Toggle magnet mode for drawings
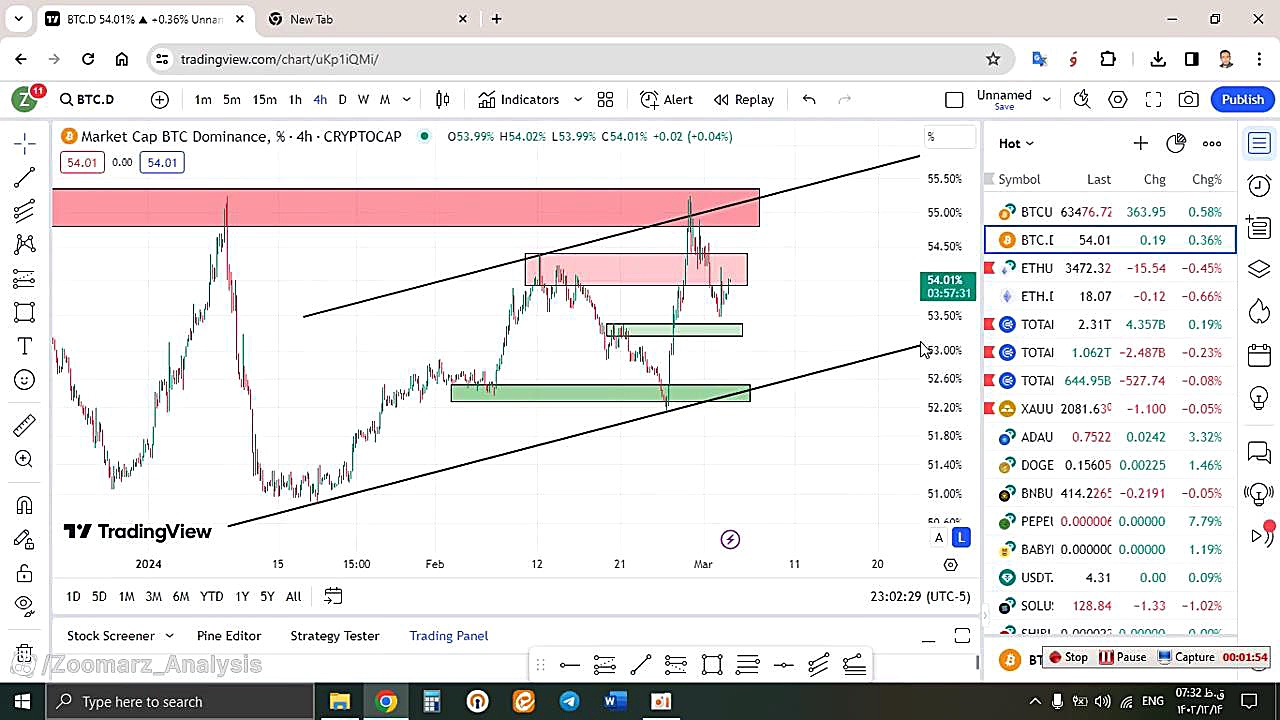Viewport: 1280px width, 720px height. [24, 505]
